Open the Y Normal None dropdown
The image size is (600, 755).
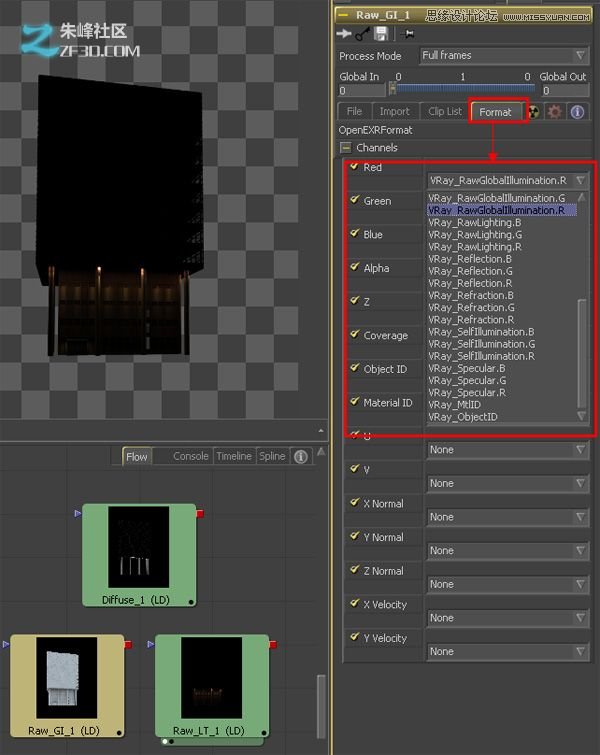508,551
